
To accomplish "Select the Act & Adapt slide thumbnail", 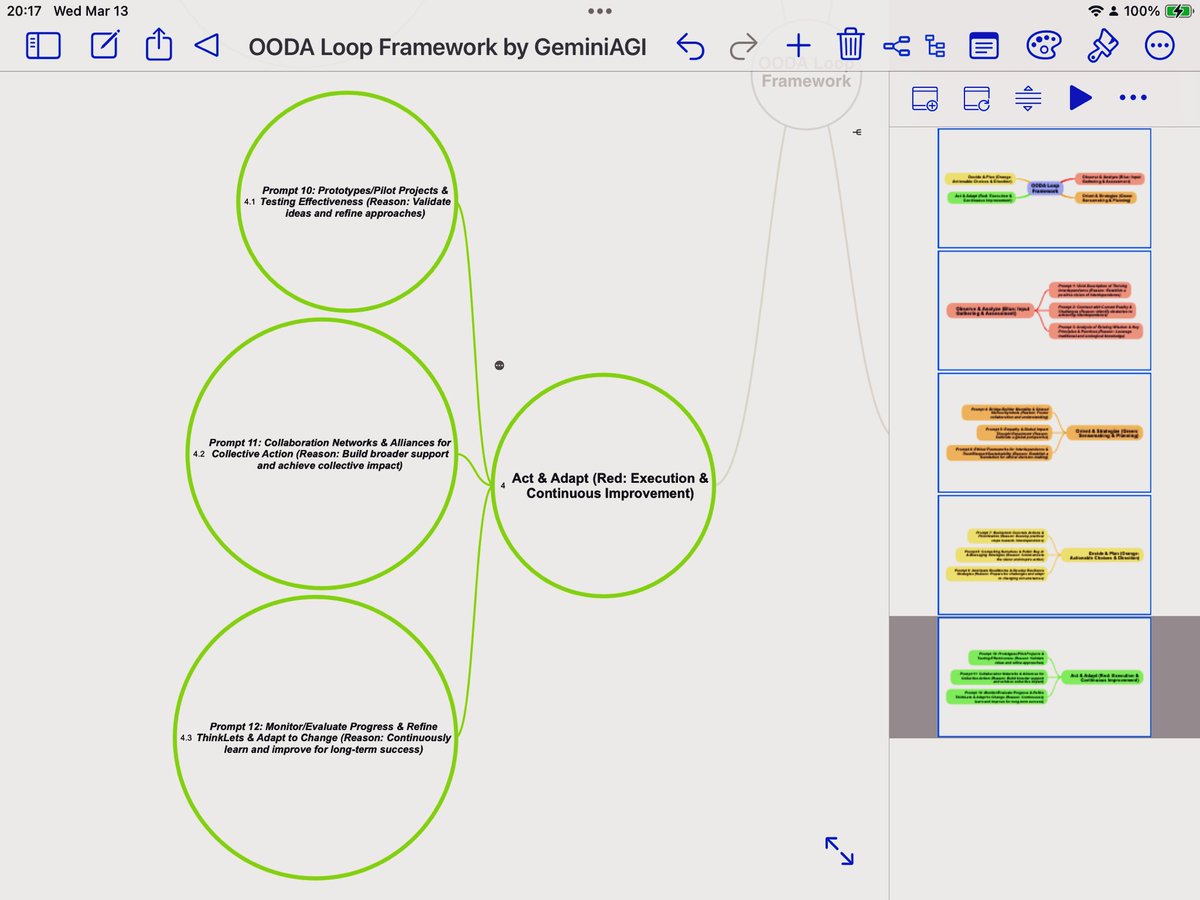I will [1044, 677].
